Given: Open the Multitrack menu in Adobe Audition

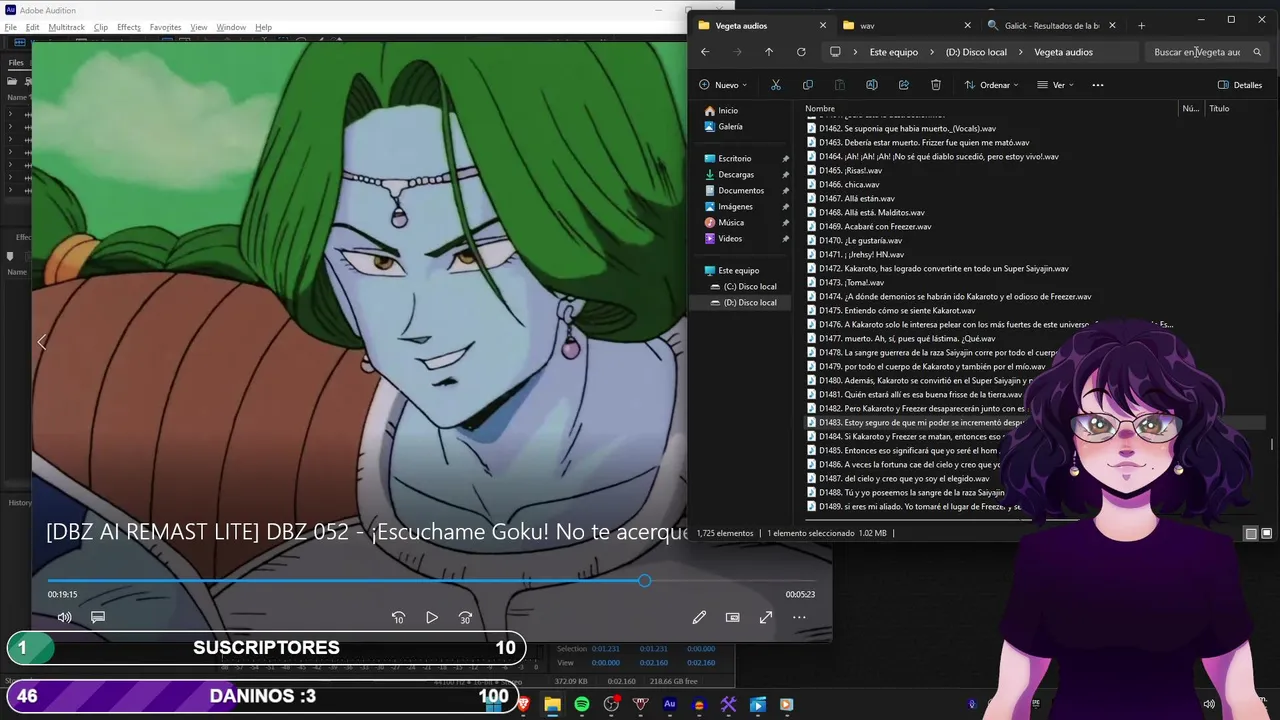Looking at the screenshot, I should [x=67, y=27].
